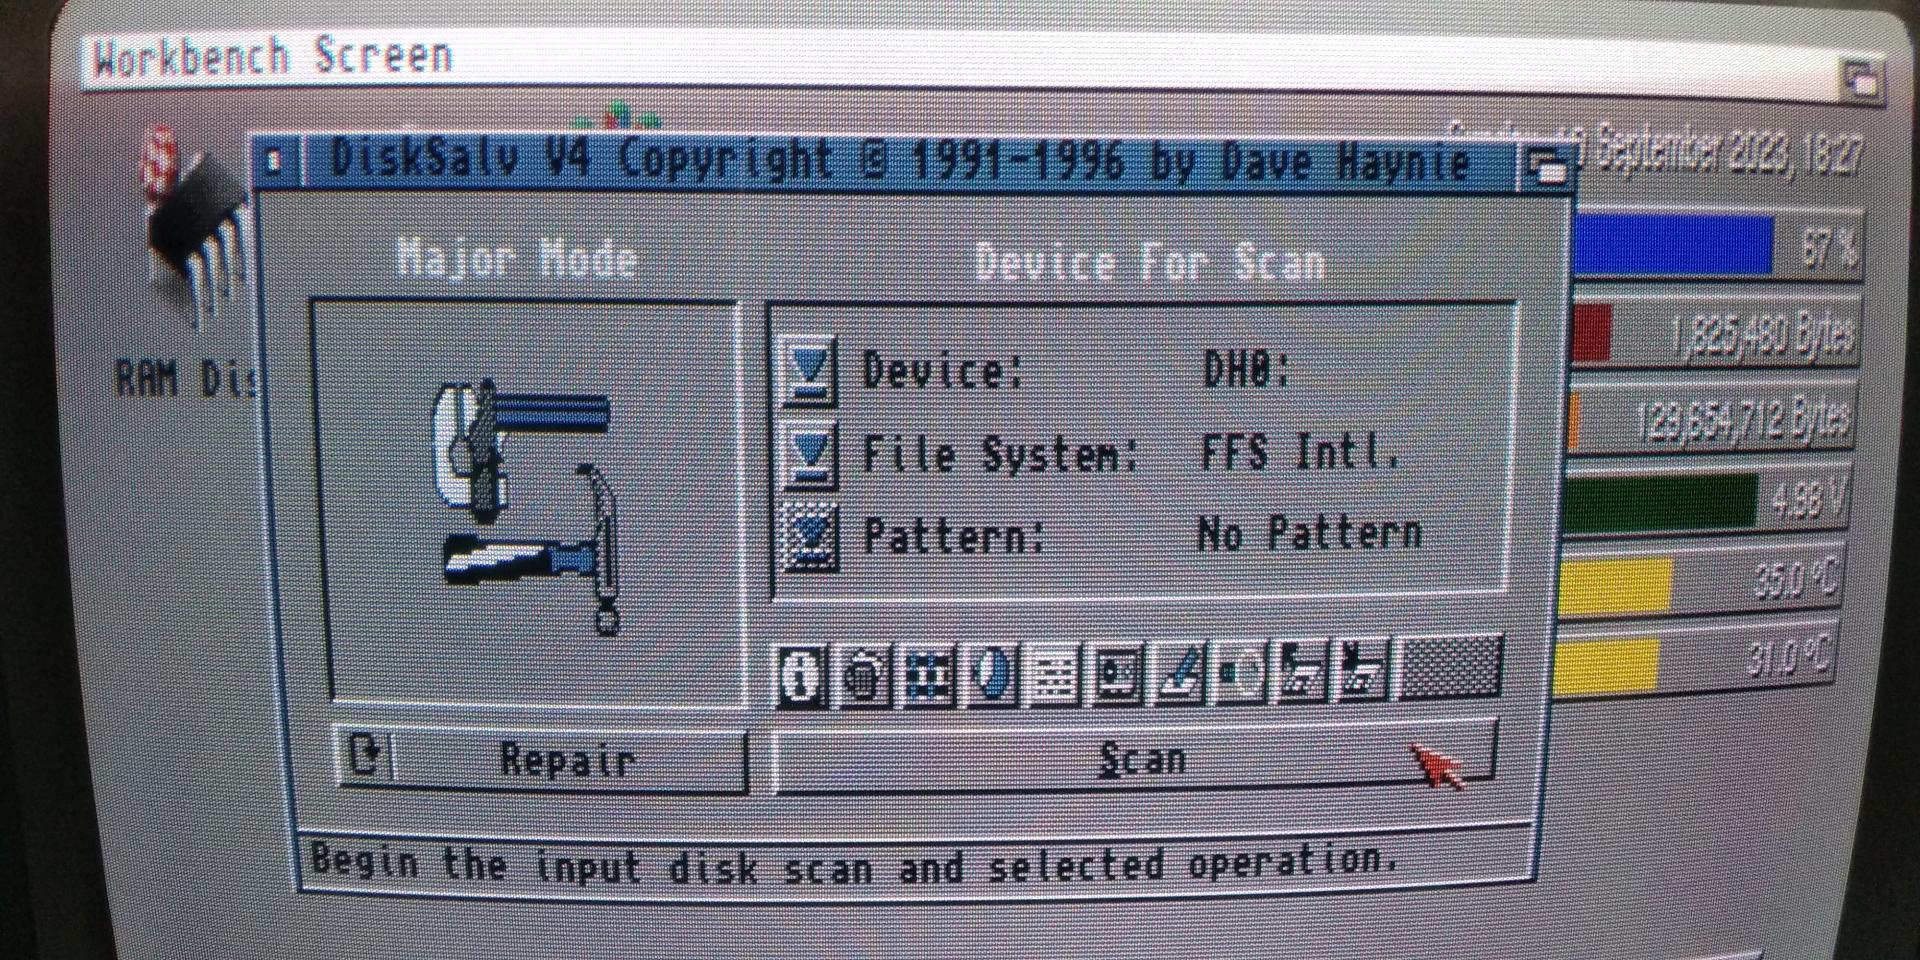
Task: Click the 'Device:' label
Action: pos(942,371)
